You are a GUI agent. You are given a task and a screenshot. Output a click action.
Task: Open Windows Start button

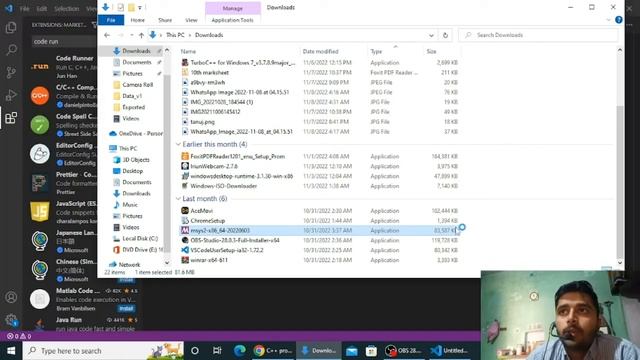tap(11, 351)
